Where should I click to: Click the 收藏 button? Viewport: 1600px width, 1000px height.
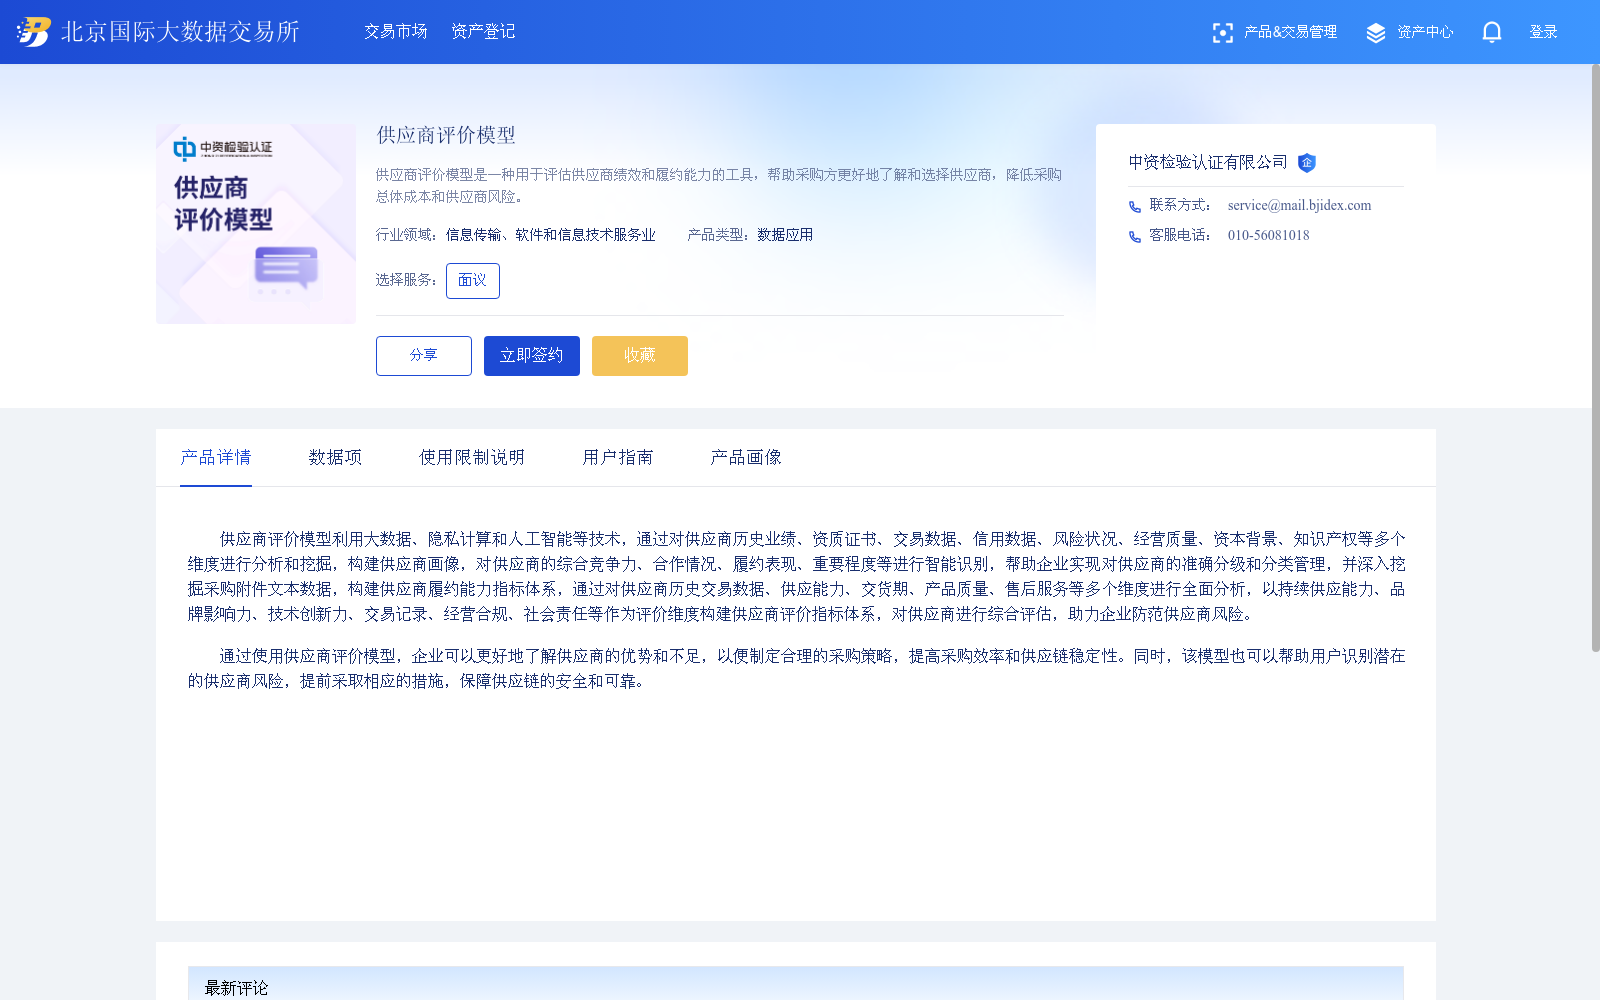640,356
